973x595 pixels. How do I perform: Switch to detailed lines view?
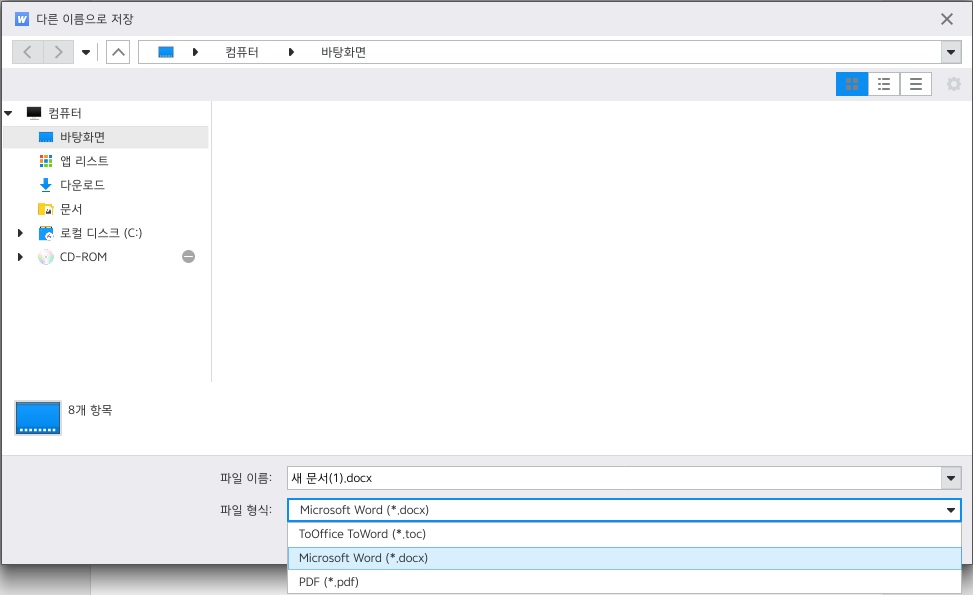915,84
